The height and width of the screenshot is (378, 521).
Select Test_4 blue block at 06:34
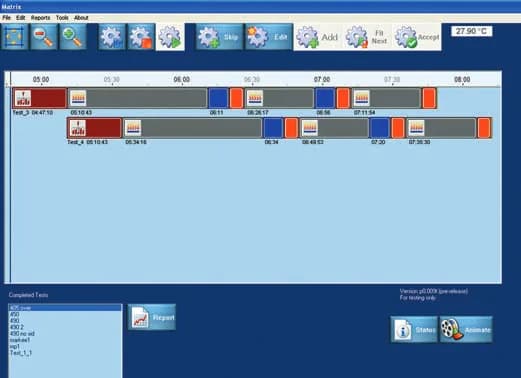pyautogui.click(x=273, y=128)
